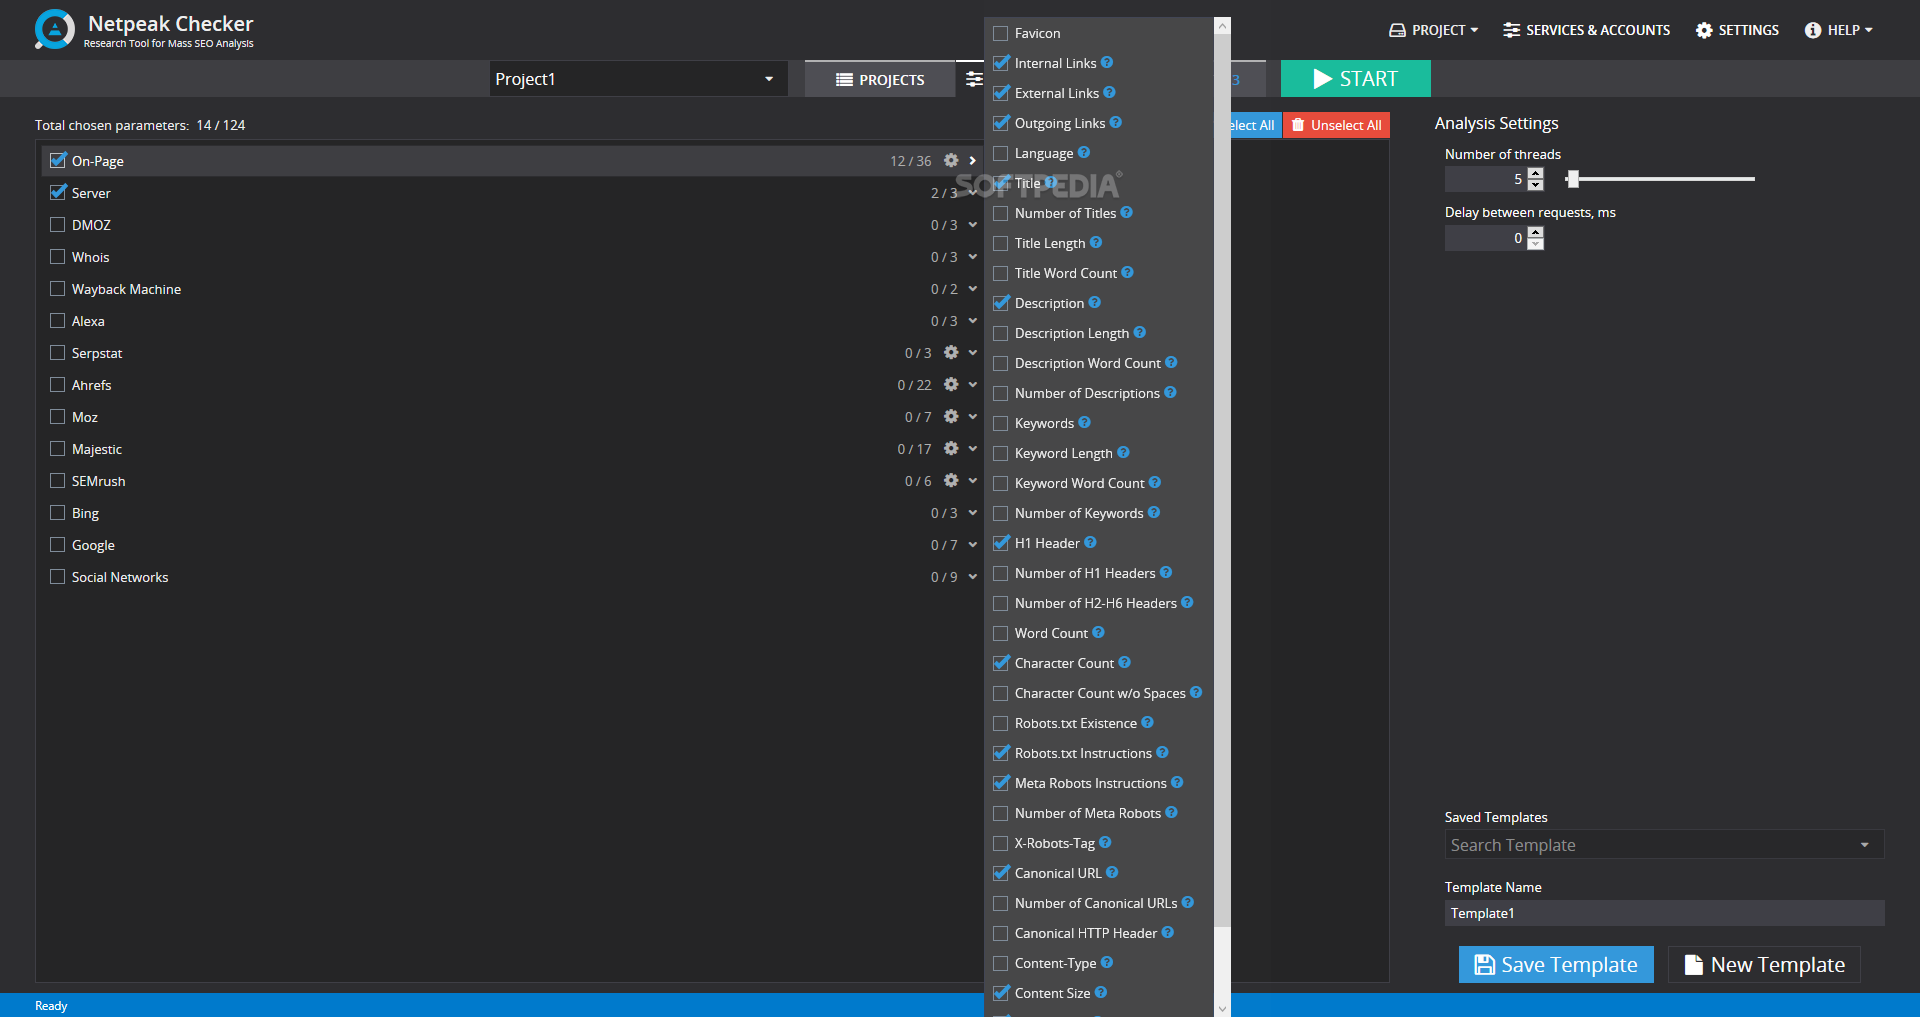The image size is (1920, 1017).
Task: Expand the Google parameters chevron
Action: tap(972, 544)
